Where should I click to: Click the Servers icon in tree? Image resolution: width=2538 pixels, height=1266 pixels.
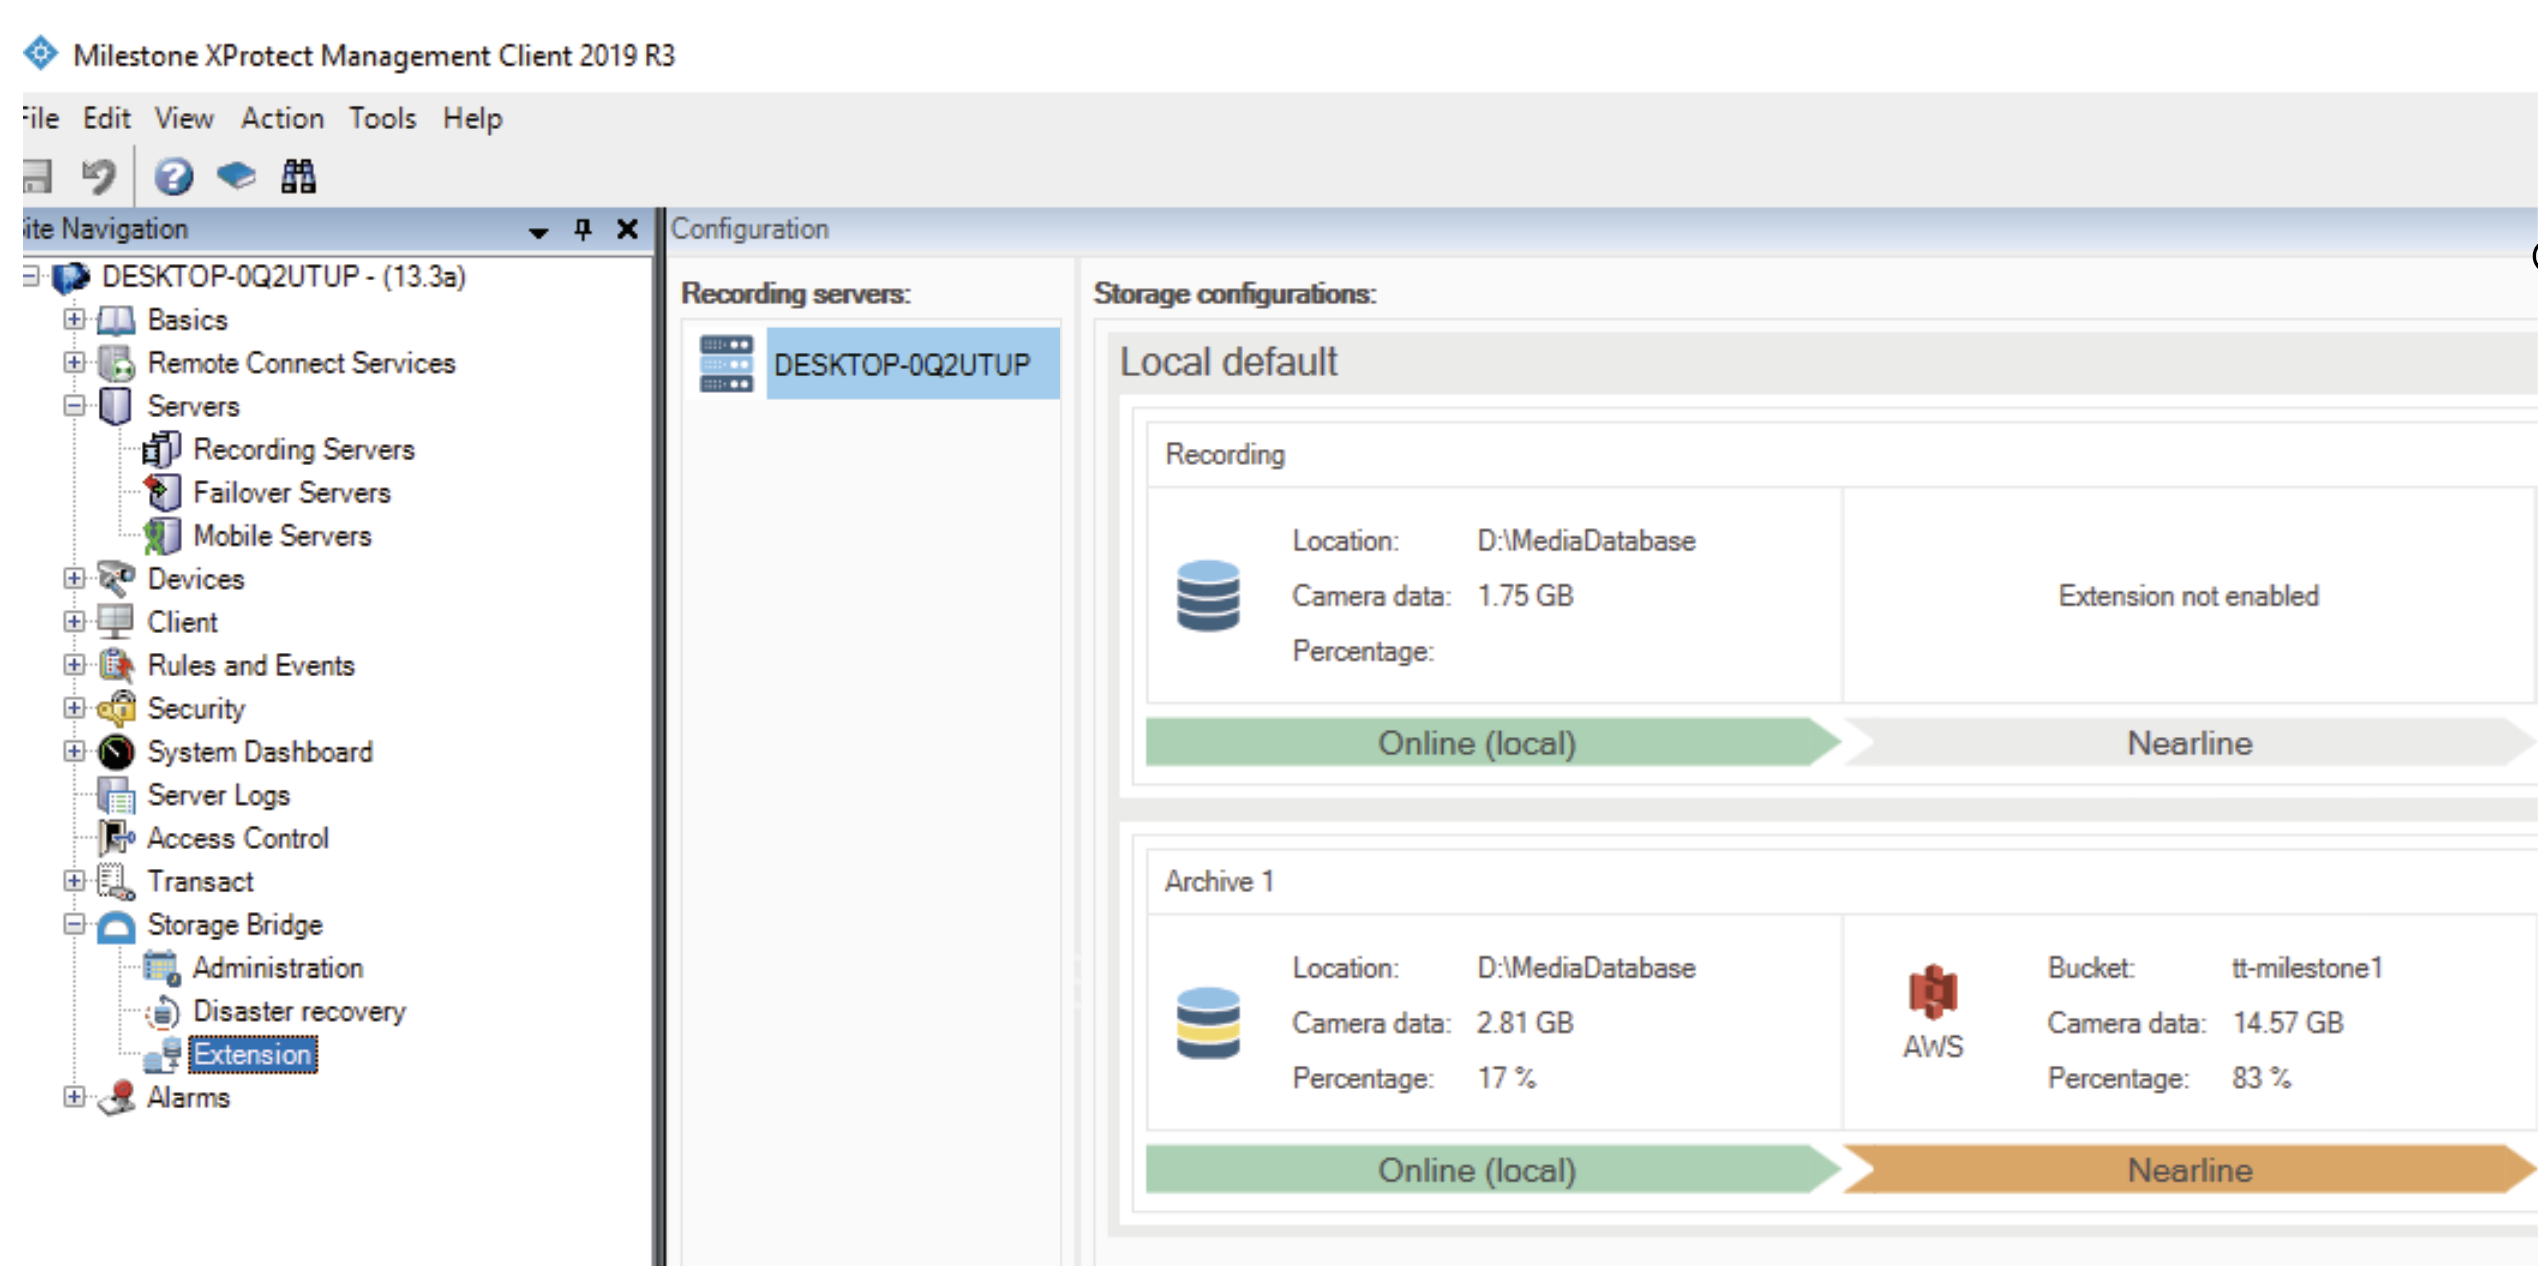(116, 406)
